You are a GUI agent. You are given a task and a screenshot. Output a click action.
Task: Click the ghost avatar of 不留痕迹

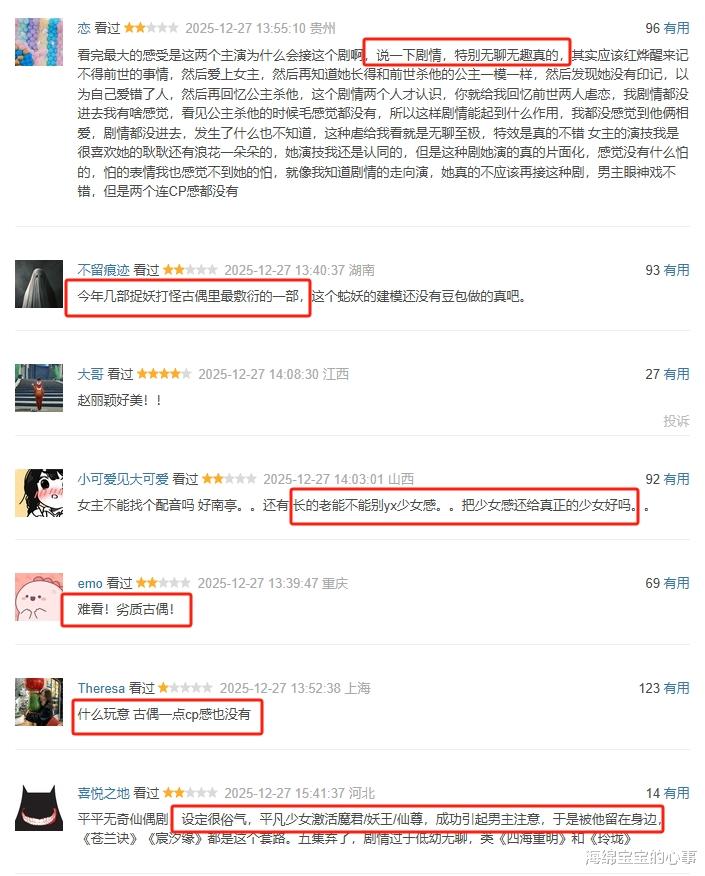39,284
